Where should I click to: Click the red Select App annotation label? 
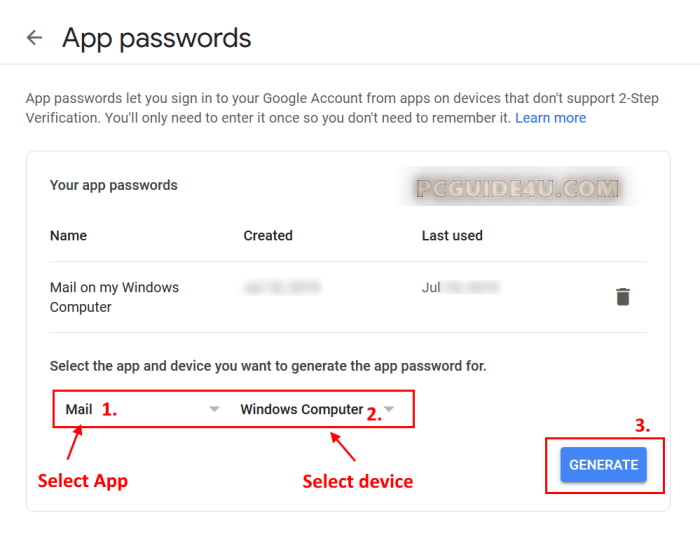pos(83,481)
